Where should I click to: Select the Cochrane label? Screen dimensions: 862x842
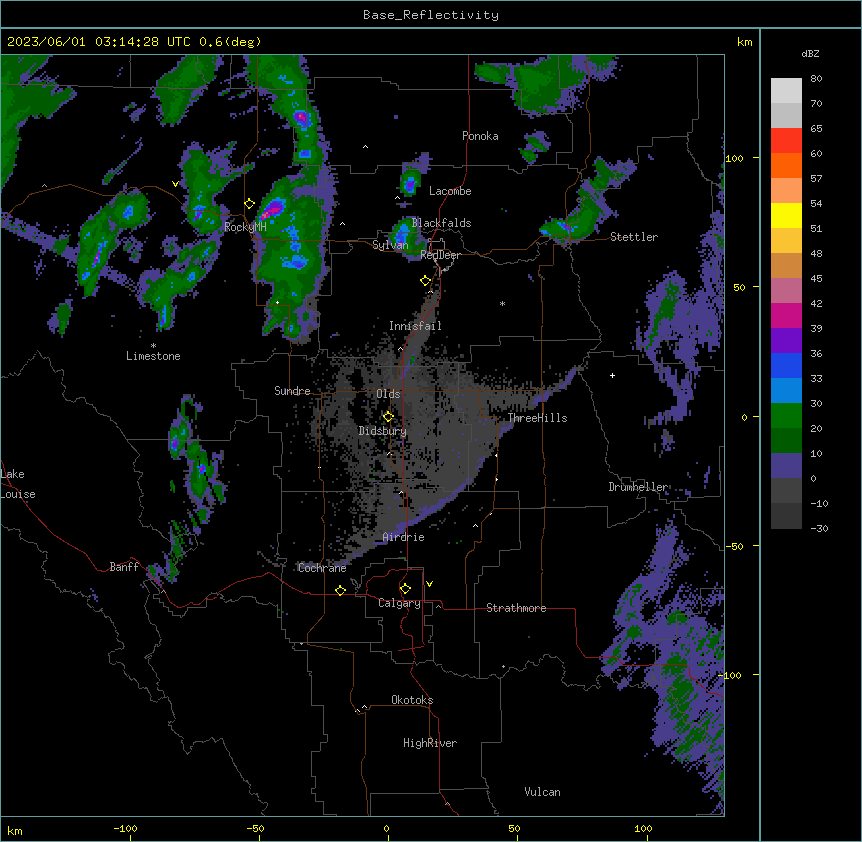click(x=322, y=568)
